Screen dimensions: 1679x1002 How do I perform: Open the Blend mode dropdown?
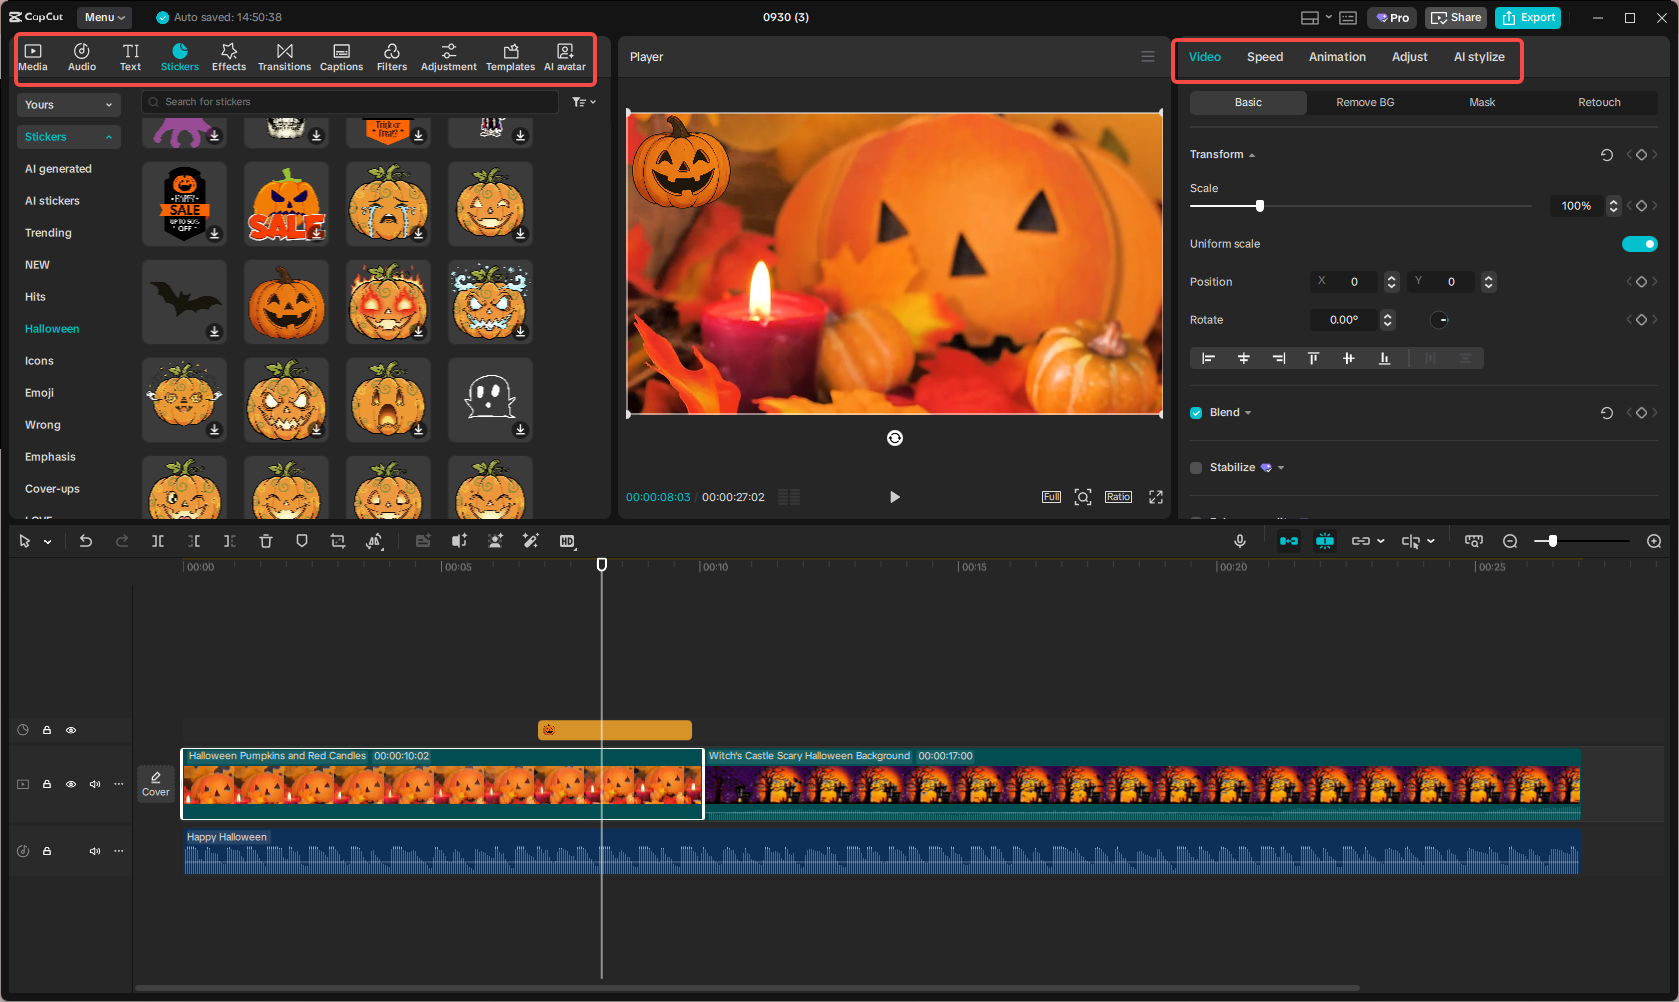pos(1247,412)
